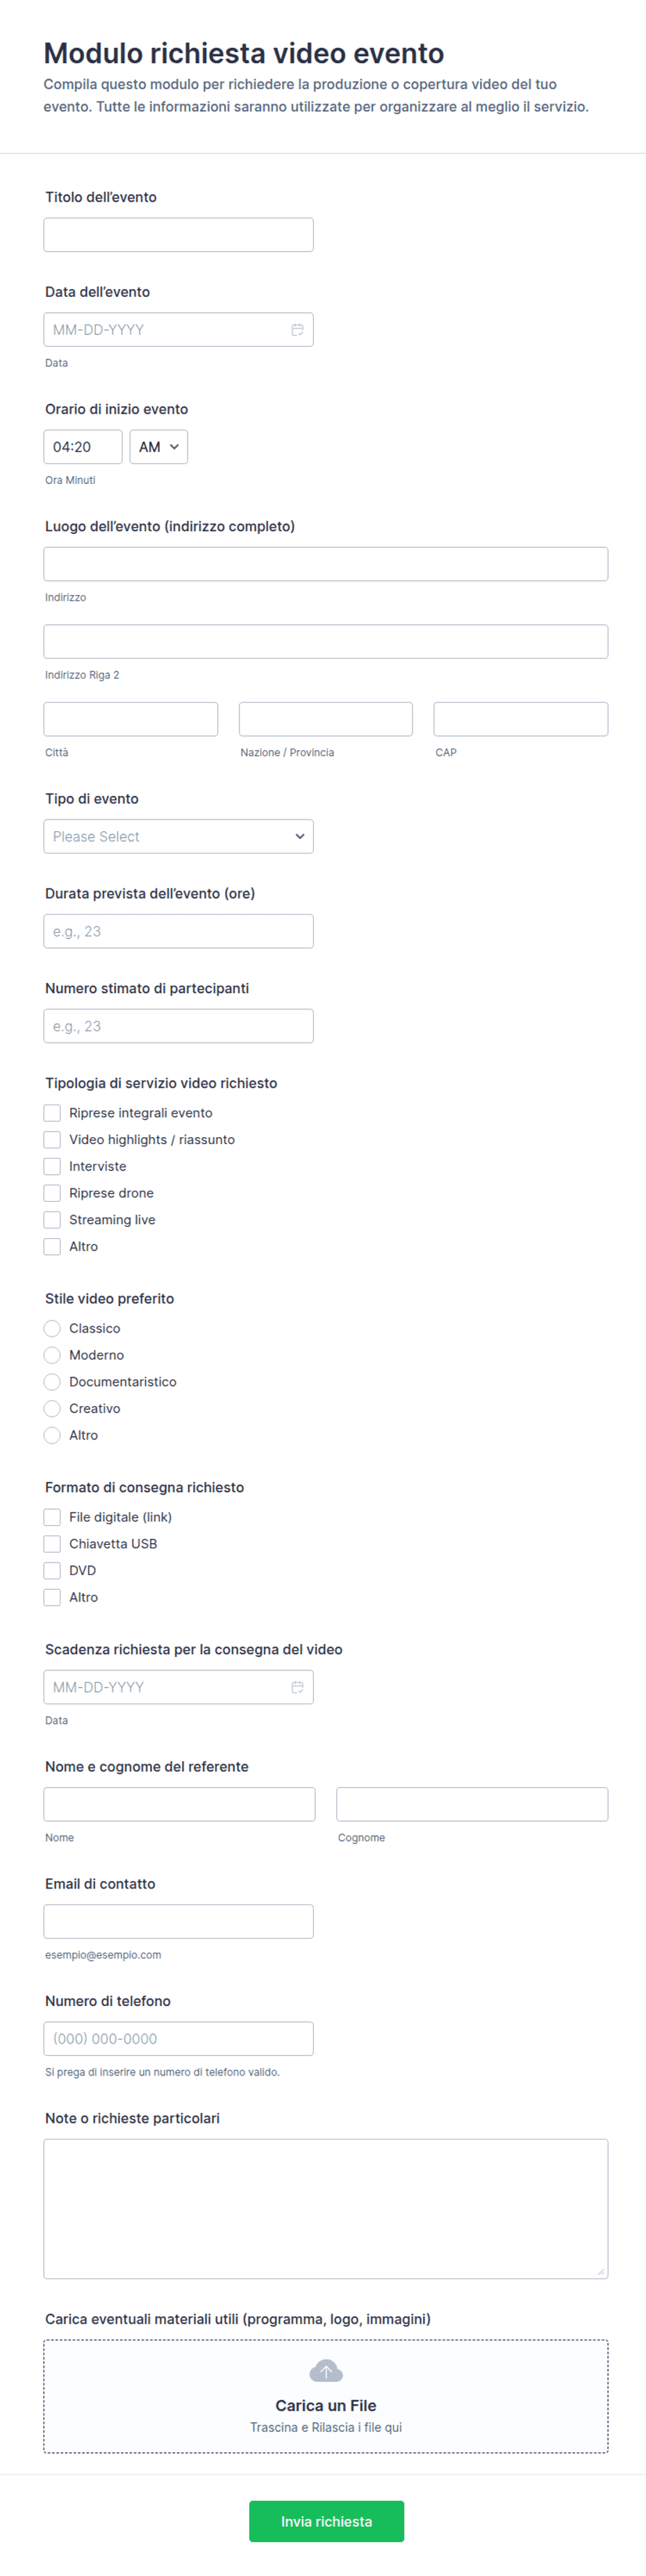Focus the Numero di telefono field
This screenshot has height=2576, width=646.
tap(179, 2038)
